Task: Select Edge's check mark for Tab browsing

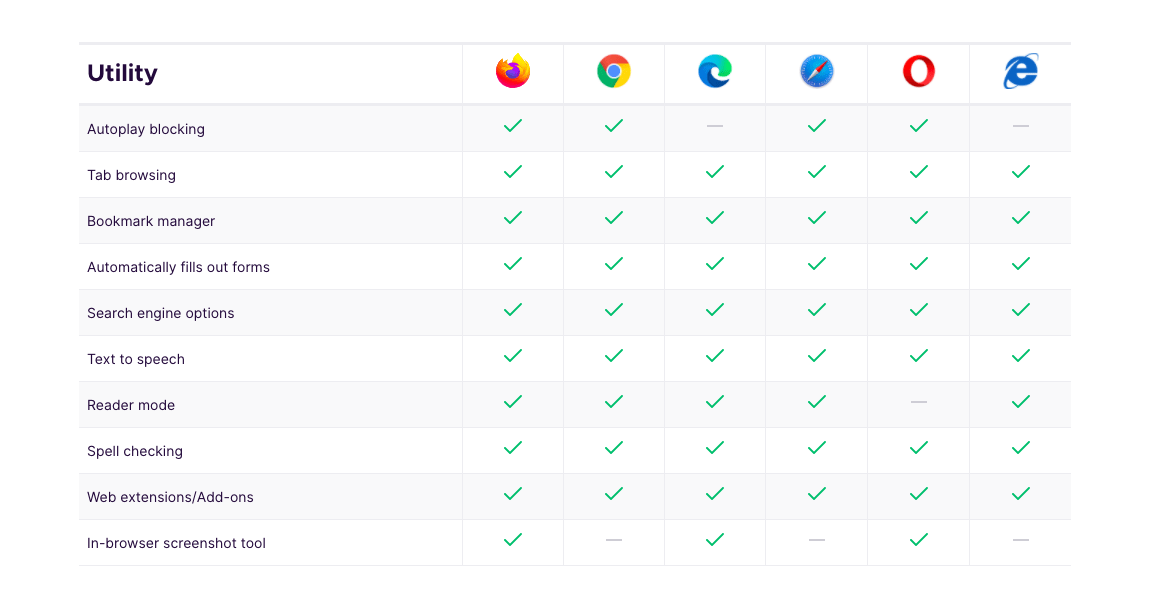Action: pyautogui.click(x=715, y=172)
